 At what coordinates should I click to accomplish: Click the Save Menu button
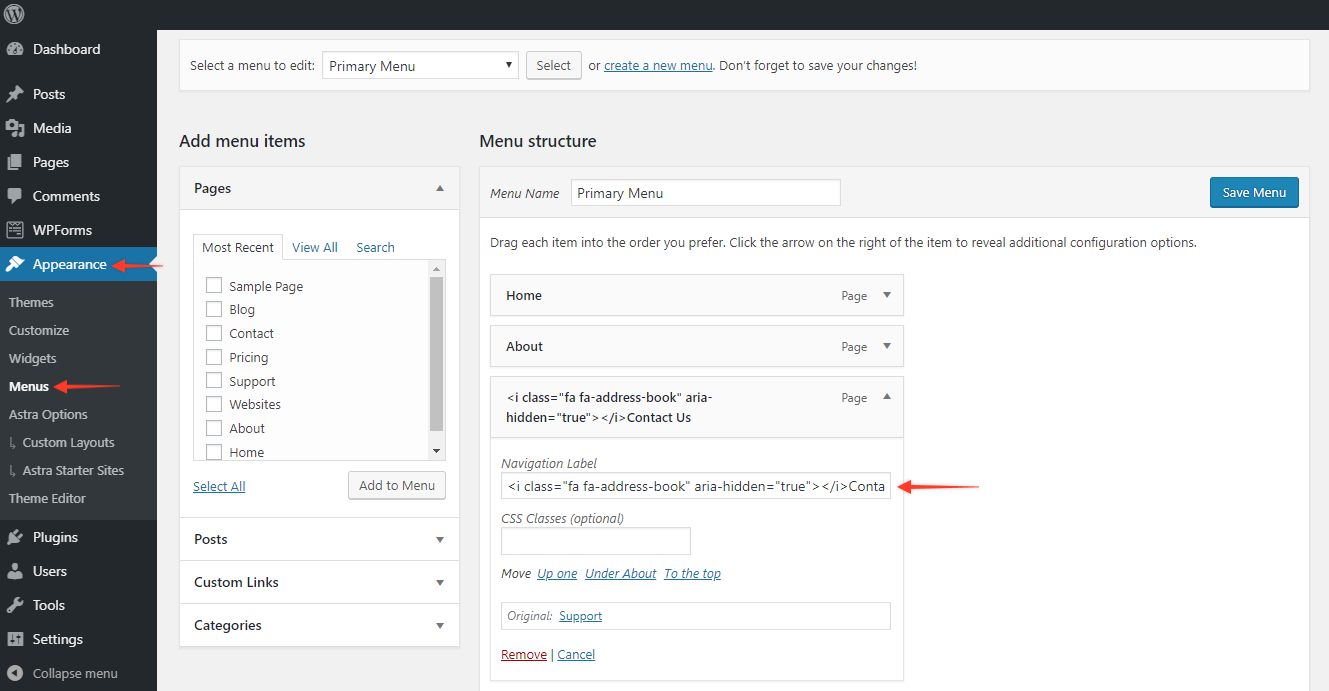1254,193
